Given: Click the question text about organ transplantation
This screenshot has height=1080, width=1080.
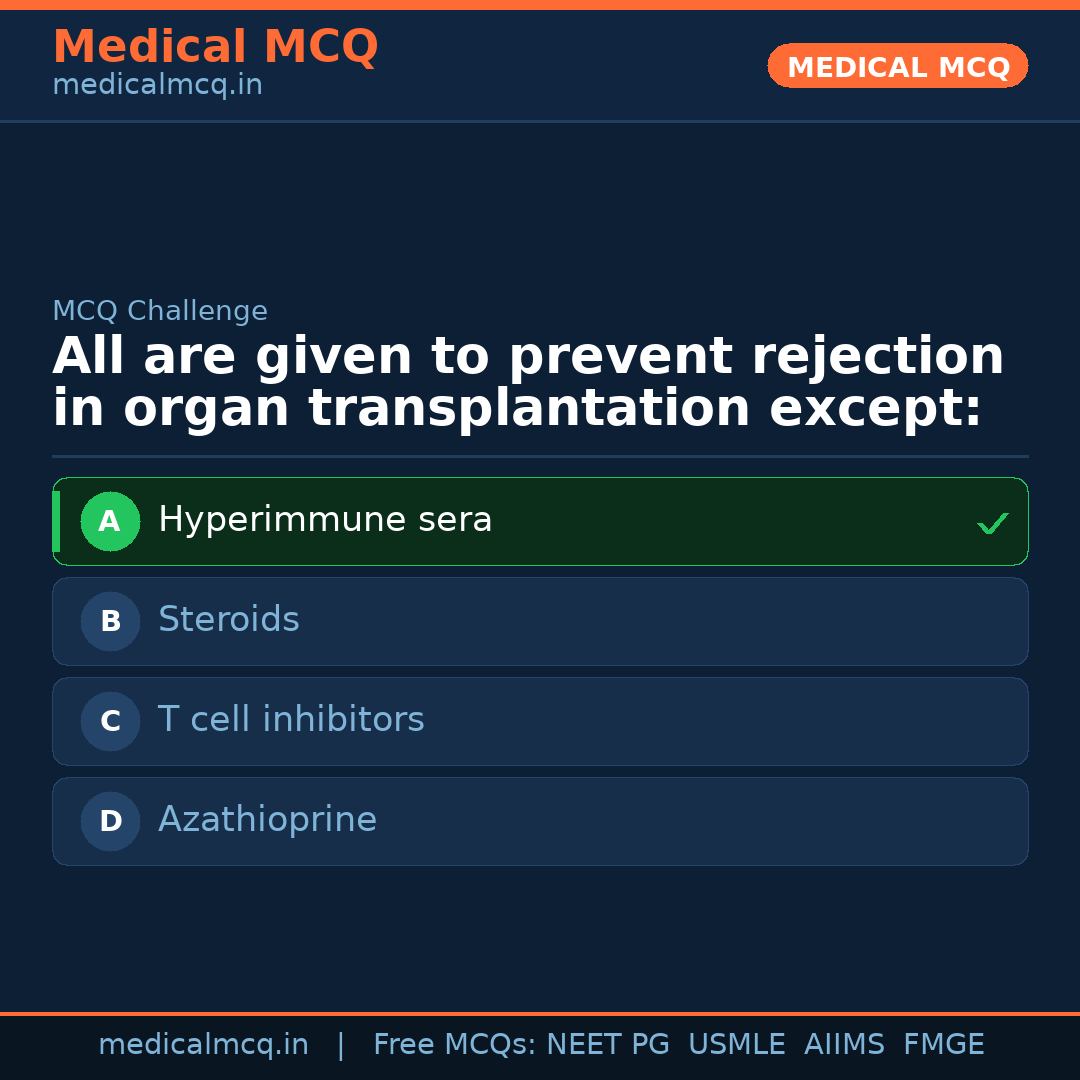Looking at the screenshot, I should (528, 383).
